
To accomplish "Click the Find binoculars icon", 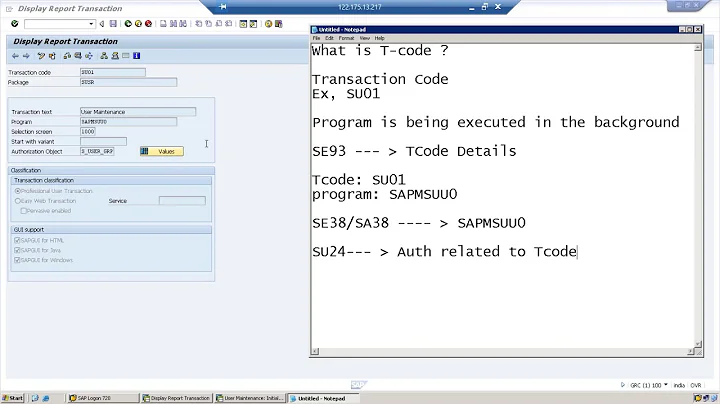I will pos(173,24).
